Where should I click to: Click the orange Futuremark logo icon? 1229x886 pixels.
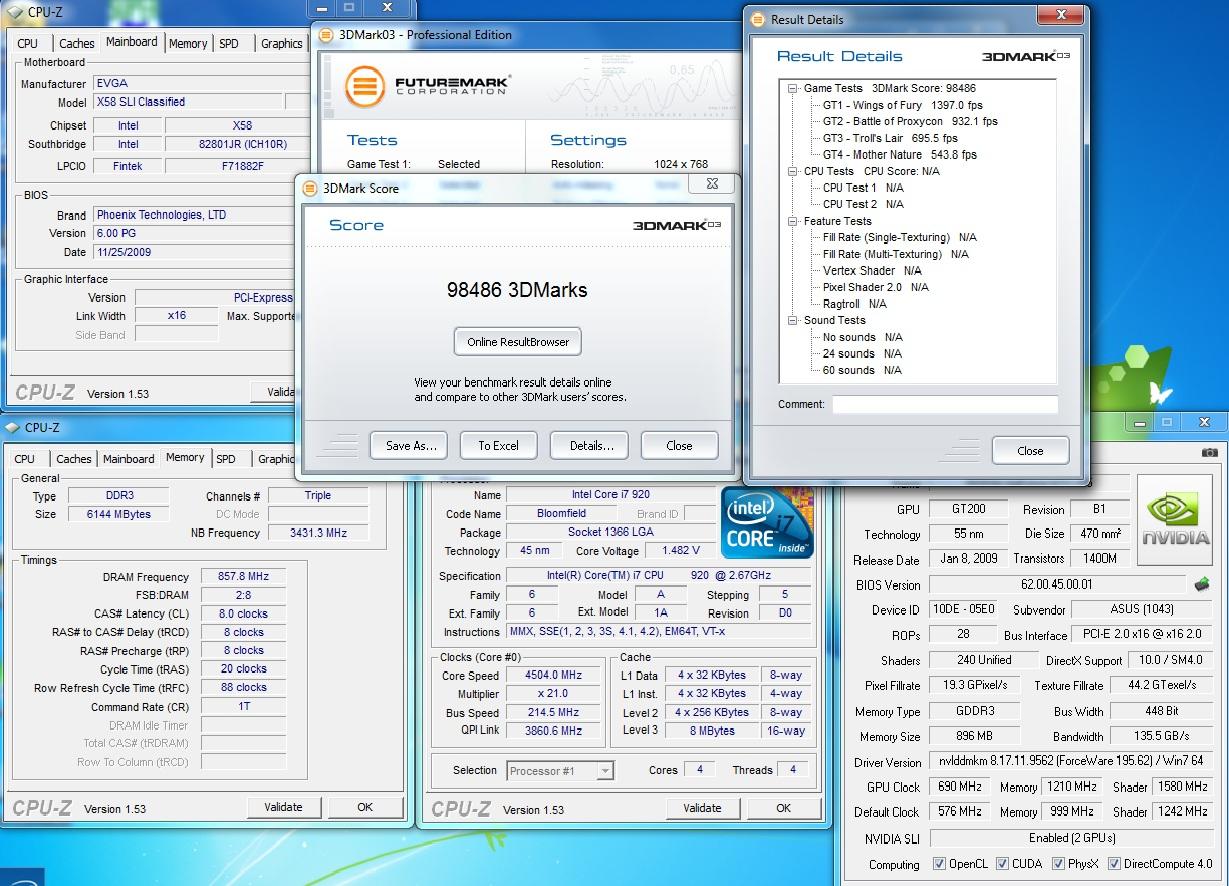click(365, 87)
